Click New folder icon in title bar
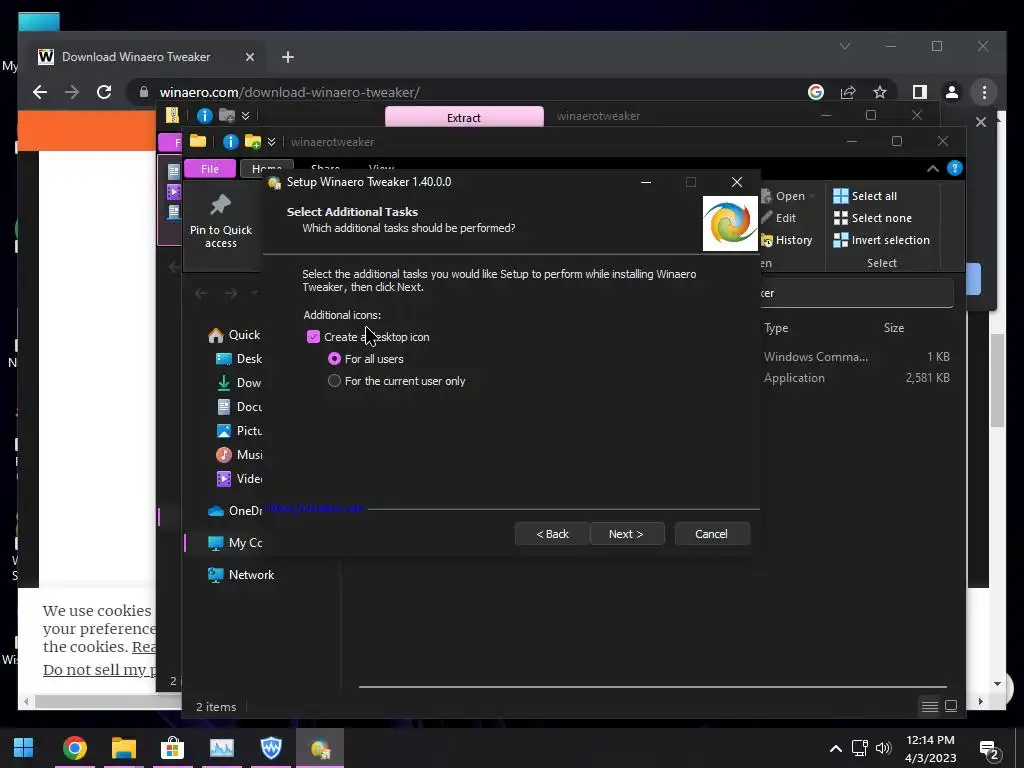This screenshot has width=1024, height=768. click(252, 142)
